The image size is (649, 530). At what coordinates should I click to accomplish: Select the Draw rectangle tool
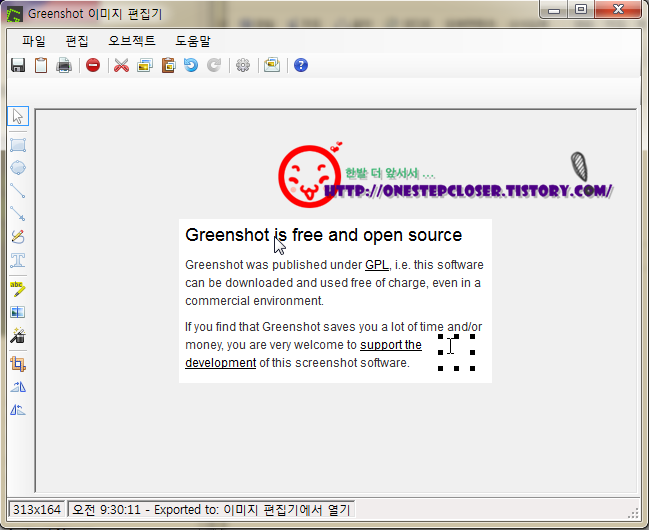coord(18,145)
